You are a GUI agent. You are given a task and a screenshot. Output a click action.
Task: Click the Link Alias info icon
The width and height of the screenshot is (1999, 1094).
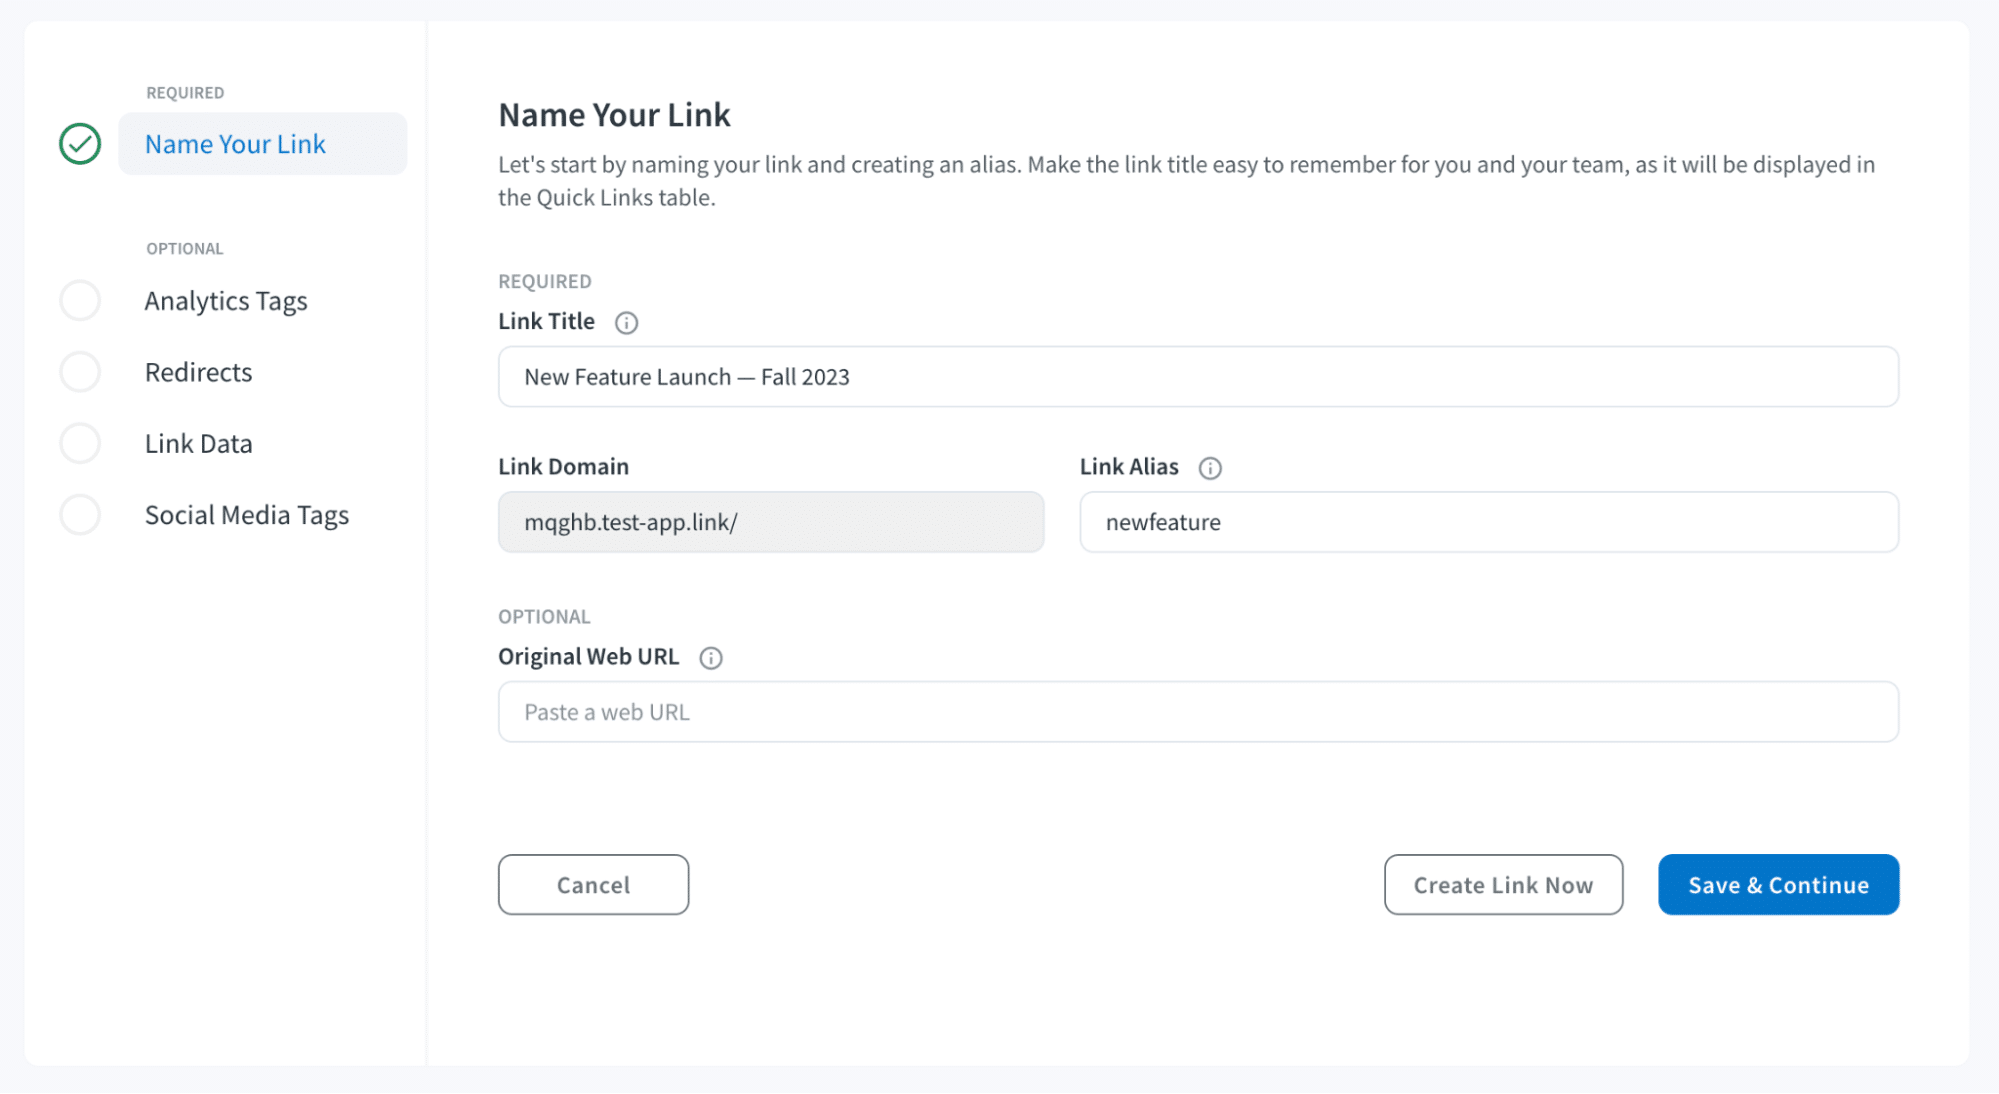1211,467
